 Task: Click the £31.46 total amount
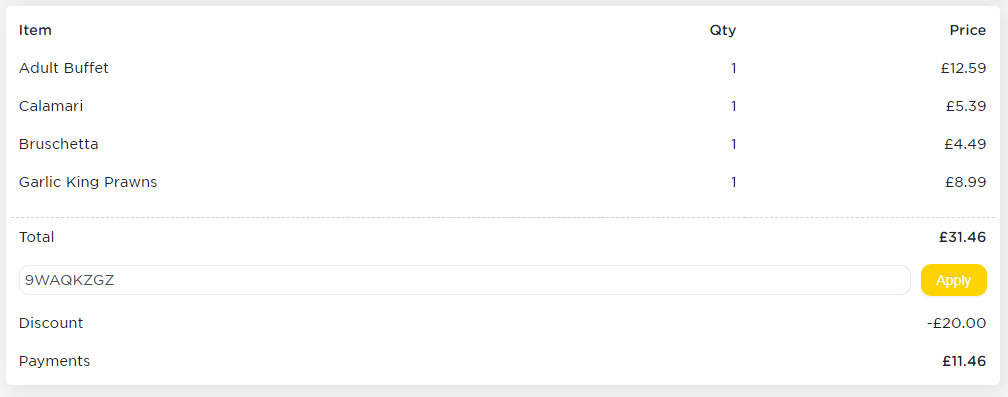point(962,237)
